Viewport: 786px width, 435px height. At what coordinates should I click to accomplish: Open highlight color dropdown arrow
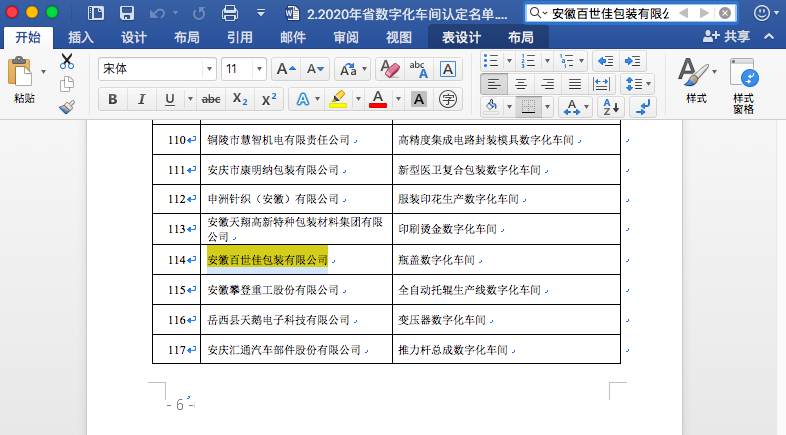pos(358,99)
